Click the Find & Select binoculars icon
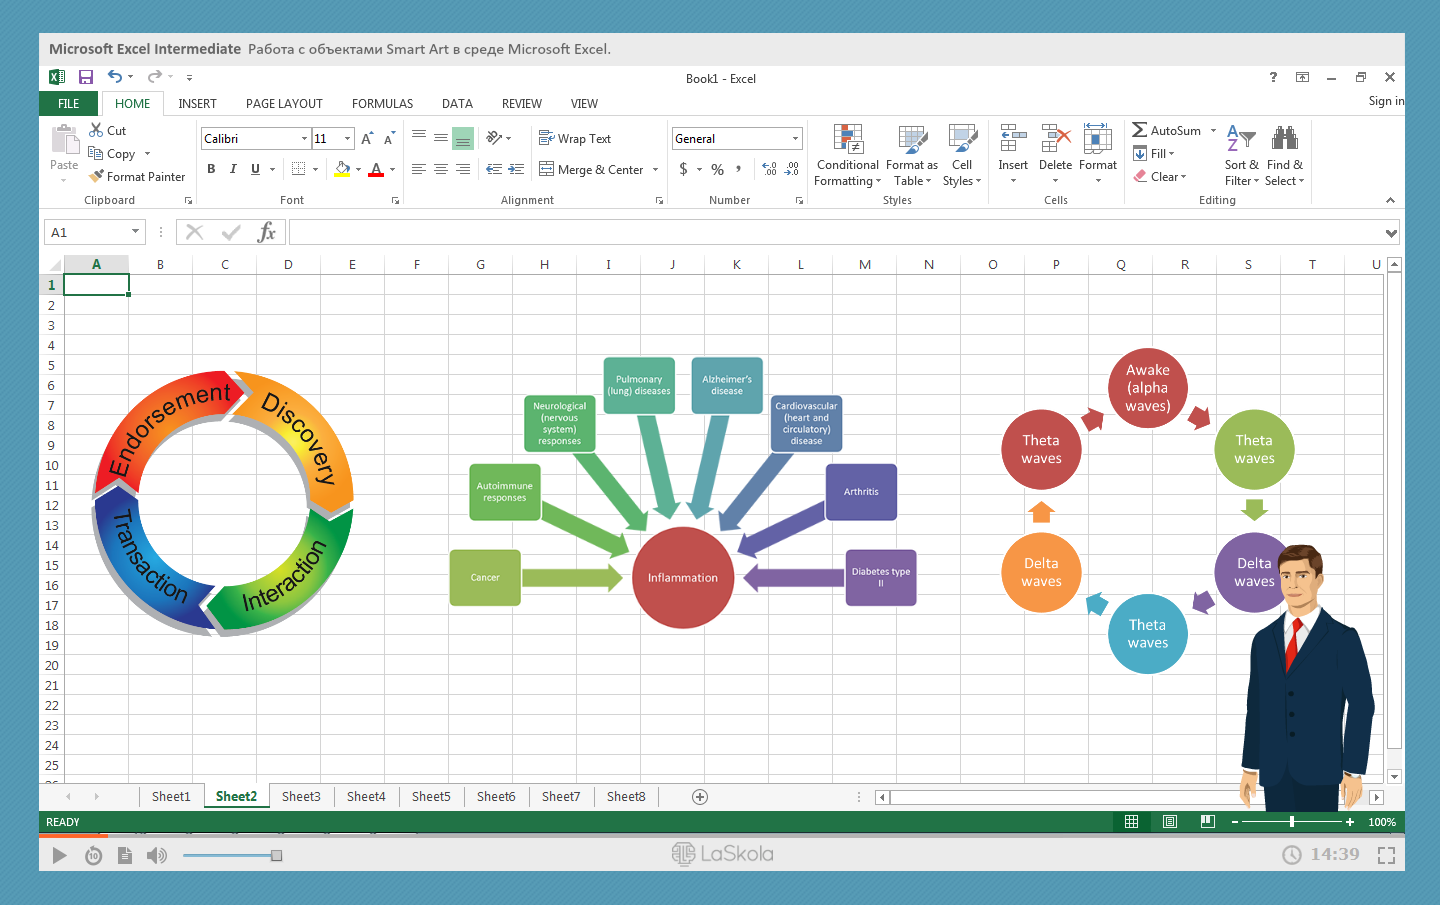 point(1284,139)
